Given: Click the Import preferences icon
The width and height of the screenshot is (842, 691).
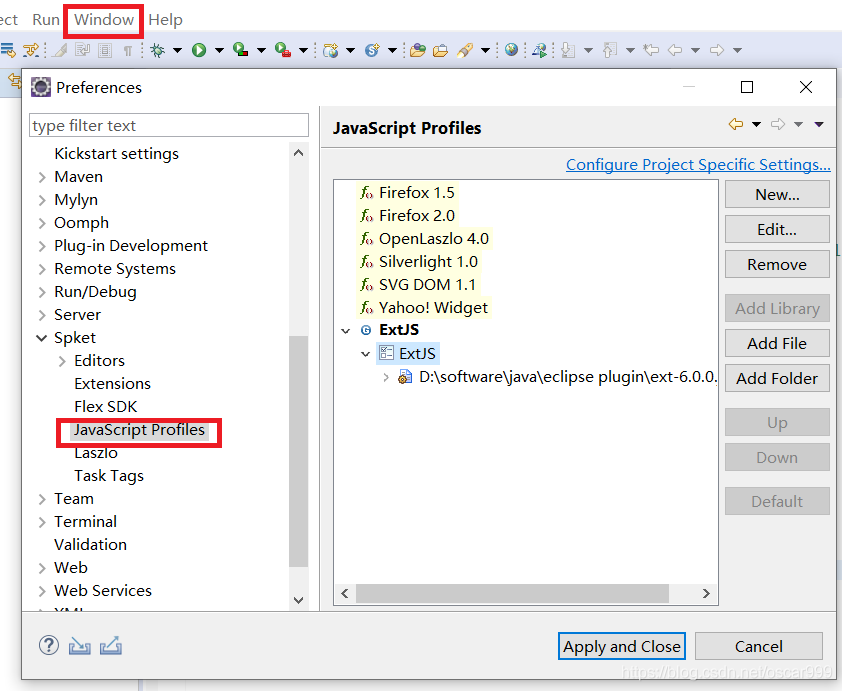Looking at the screenshot, I should pyautogui.click(x=79, y=646).
